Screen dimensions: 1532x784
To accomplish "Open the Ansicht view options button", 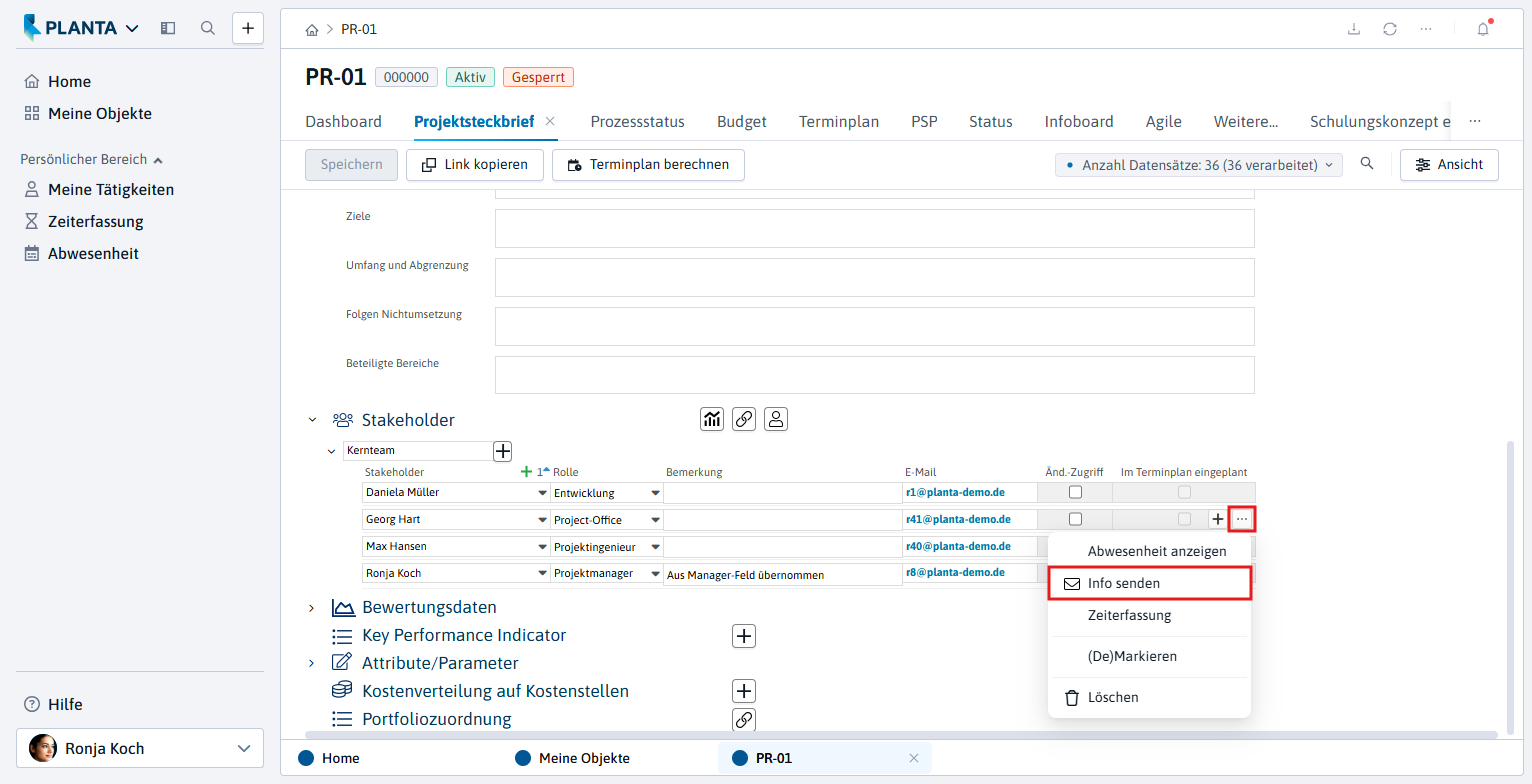I will pyautogui.click(x=1449, y=165).
